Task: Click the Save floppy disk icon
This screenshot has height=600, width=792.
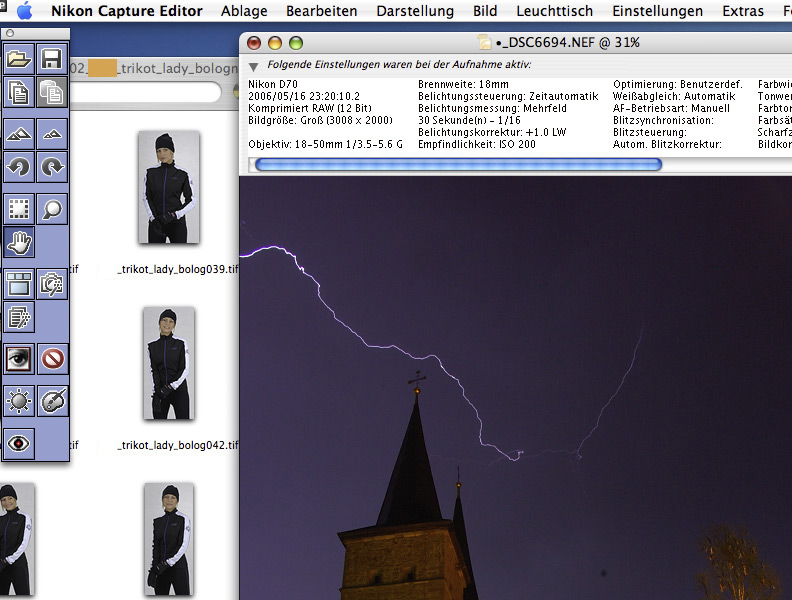Action: (52, 59)
